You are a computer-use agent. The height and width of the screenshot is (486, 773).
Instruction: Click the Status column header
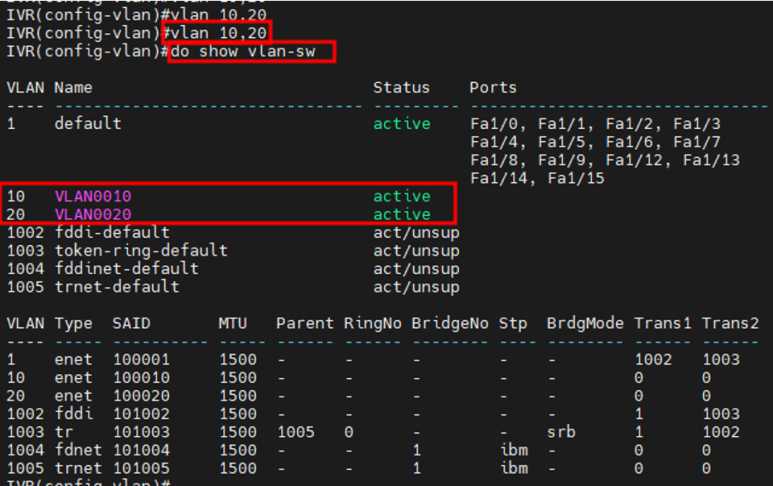coord(401,87)
